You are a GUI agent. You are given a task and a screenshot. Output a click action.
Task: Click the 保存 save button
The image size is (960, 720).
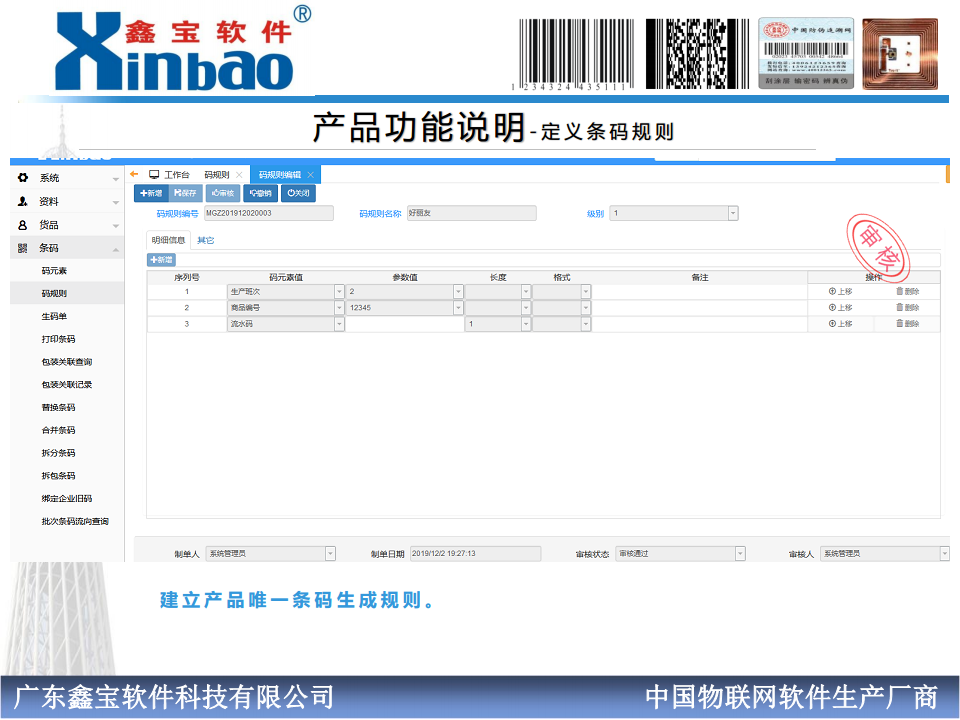(186, 193)
